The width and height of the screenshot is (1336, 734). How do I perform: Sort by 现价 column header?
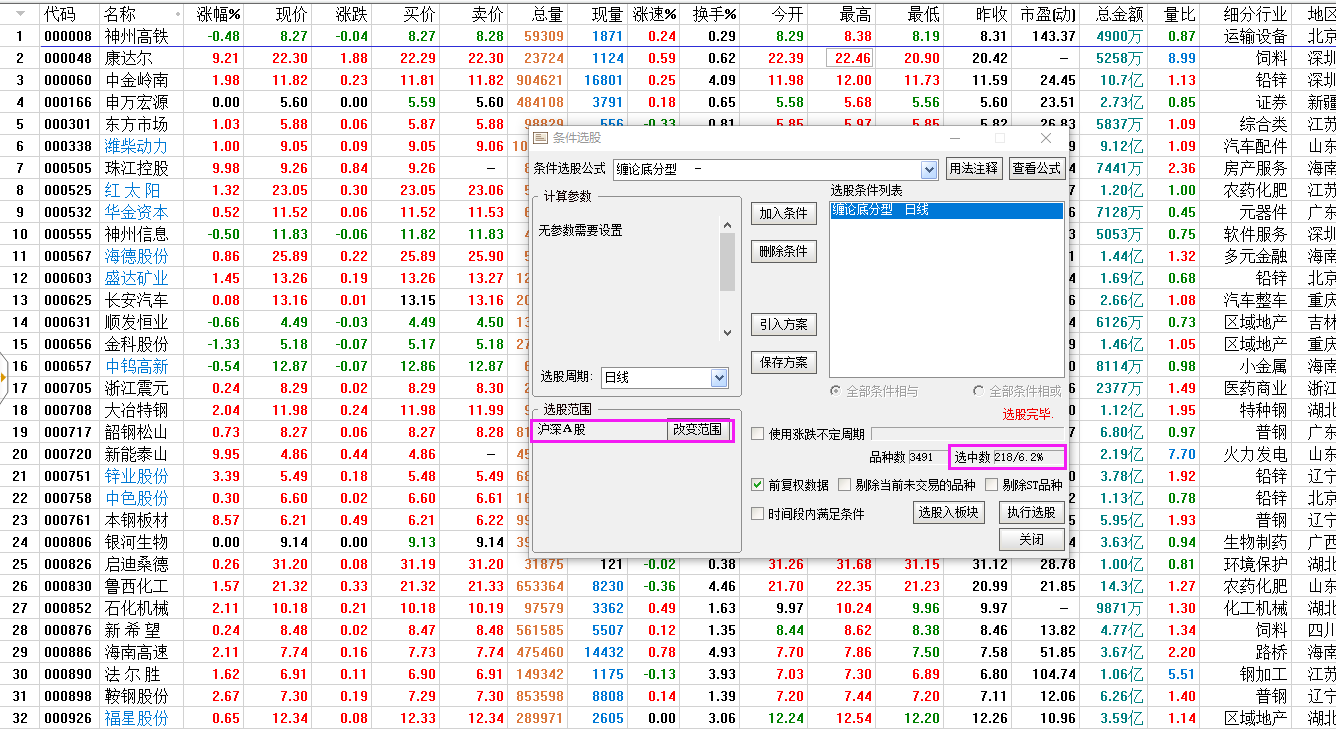point(291,14)
